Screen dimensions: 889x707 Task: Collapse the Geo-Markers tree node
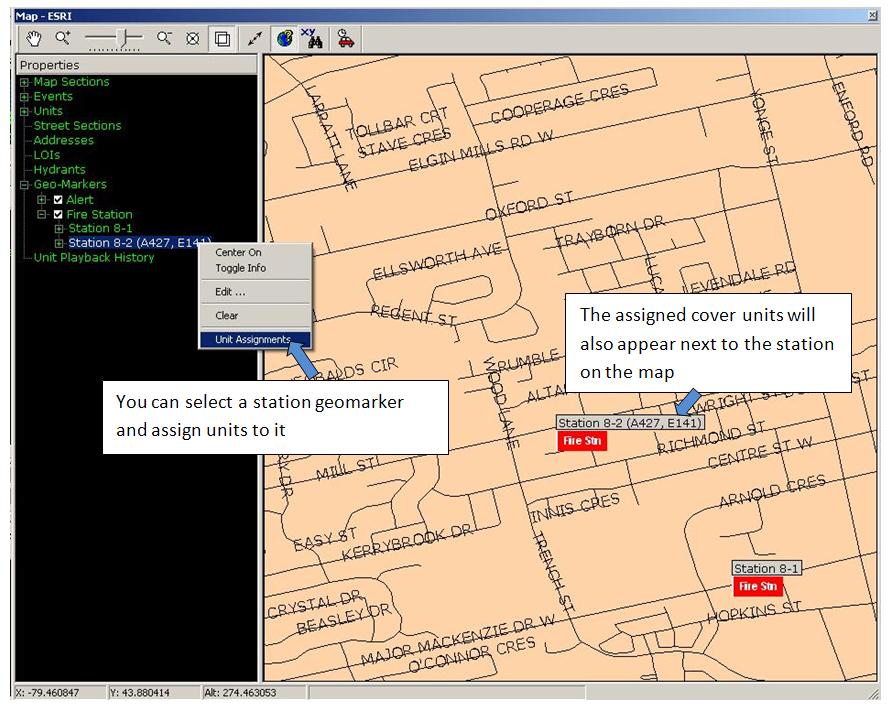tap(24, 185)
